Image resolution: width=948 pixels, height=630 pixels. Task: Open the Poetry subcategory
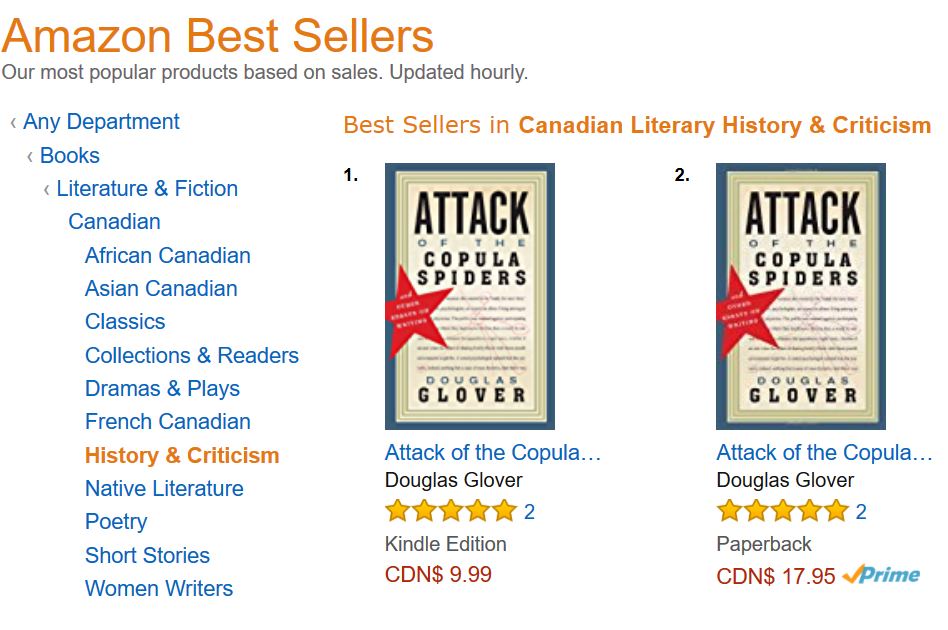tap(116, 522)
